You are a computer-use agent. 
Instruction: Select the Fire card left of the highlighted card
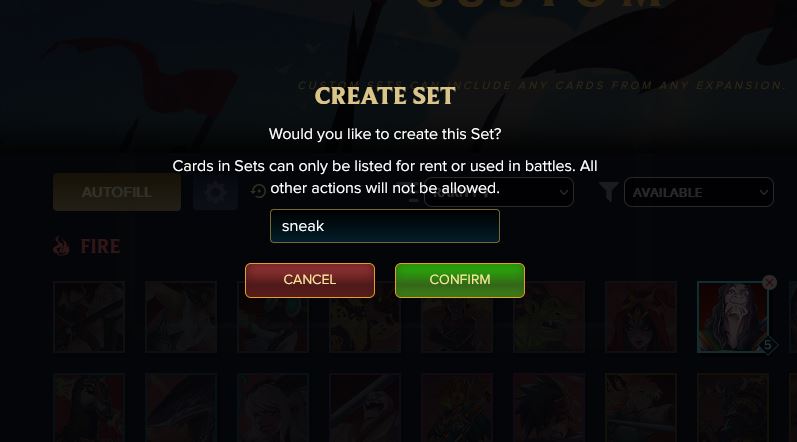641,317
